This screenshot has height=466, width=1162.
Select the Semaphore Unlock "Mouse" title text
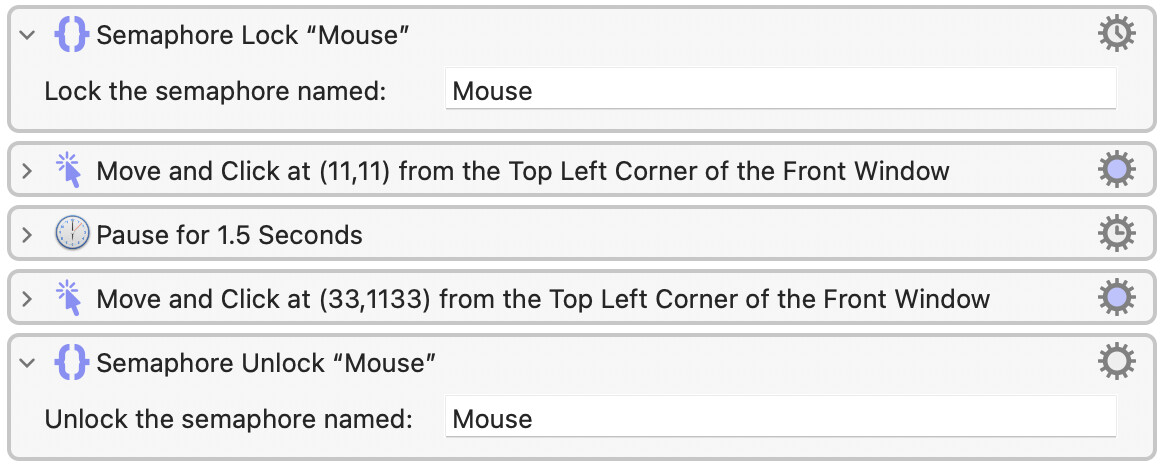266,362
